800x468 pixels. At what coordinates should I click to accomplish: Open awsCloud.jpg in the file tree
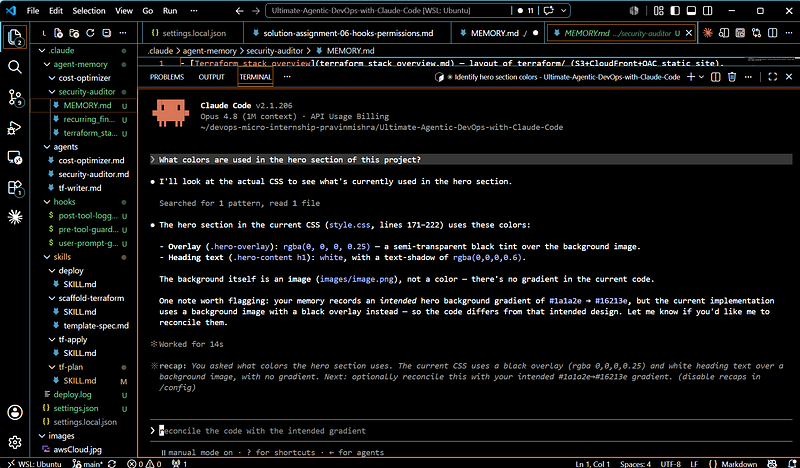77,450
